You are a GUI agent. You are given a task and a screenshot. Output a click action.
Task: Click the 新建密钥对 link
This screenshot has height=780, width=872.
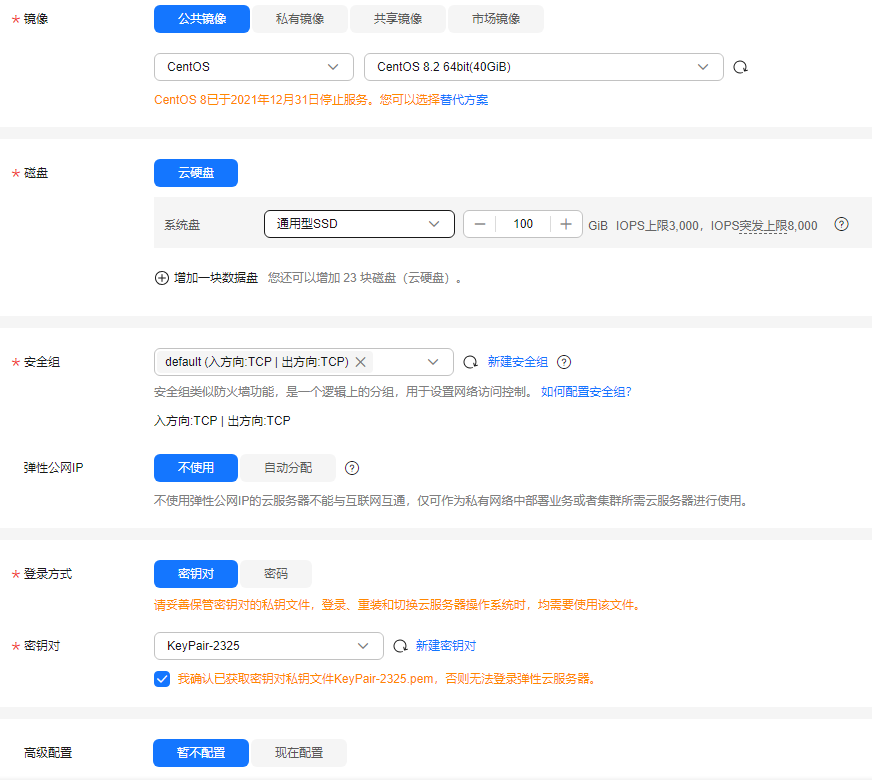[446, 646]
